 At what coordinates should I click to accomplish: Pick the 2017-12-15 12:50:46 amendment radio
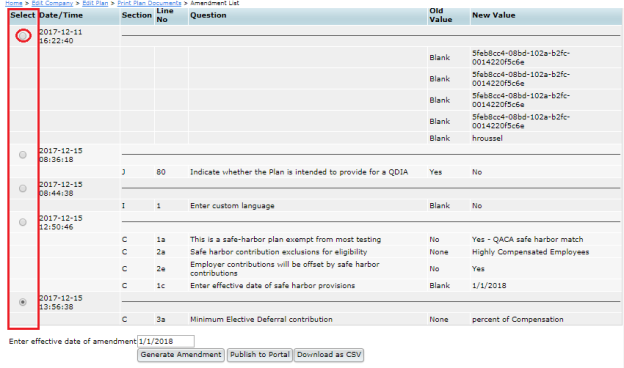(23, 222)
